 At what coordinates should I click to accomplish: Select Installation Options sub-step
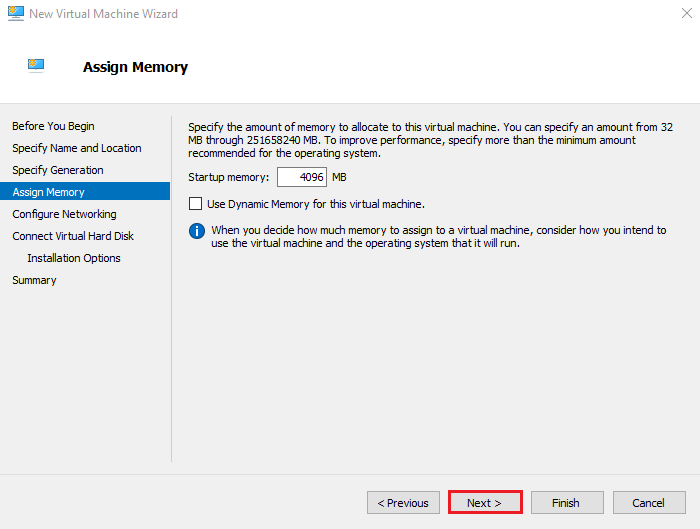(x=74, y=258)
